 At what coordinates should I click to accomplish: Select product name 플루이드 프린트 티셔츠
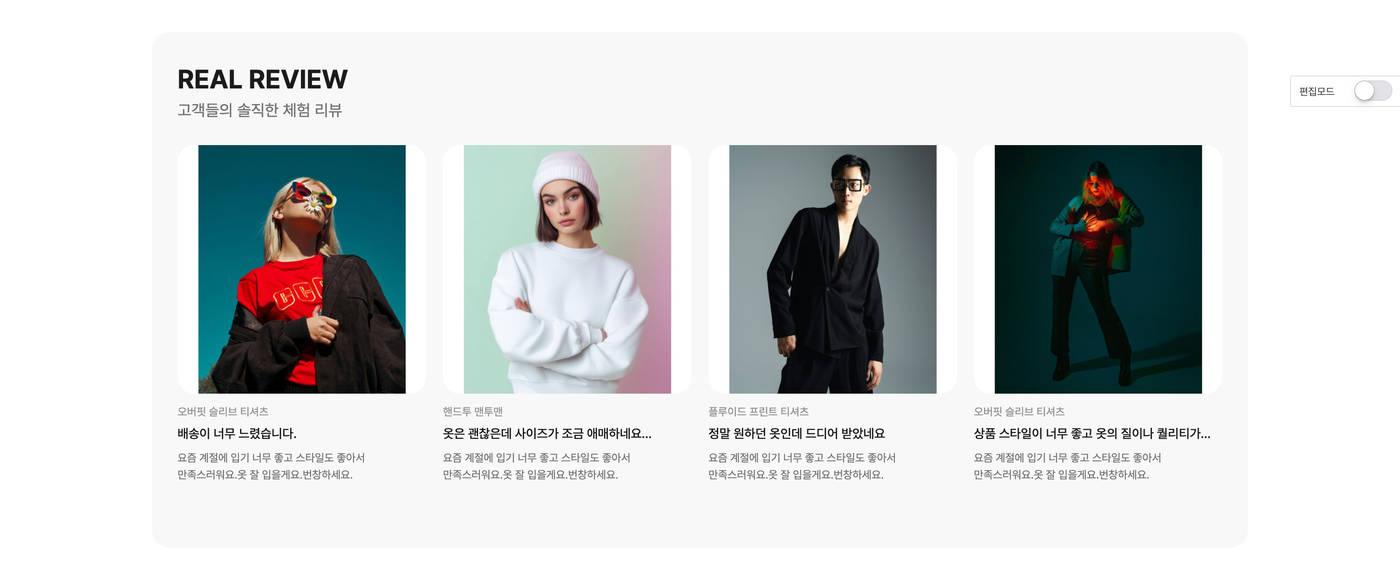pyautogui.click(x=759, y=412)
